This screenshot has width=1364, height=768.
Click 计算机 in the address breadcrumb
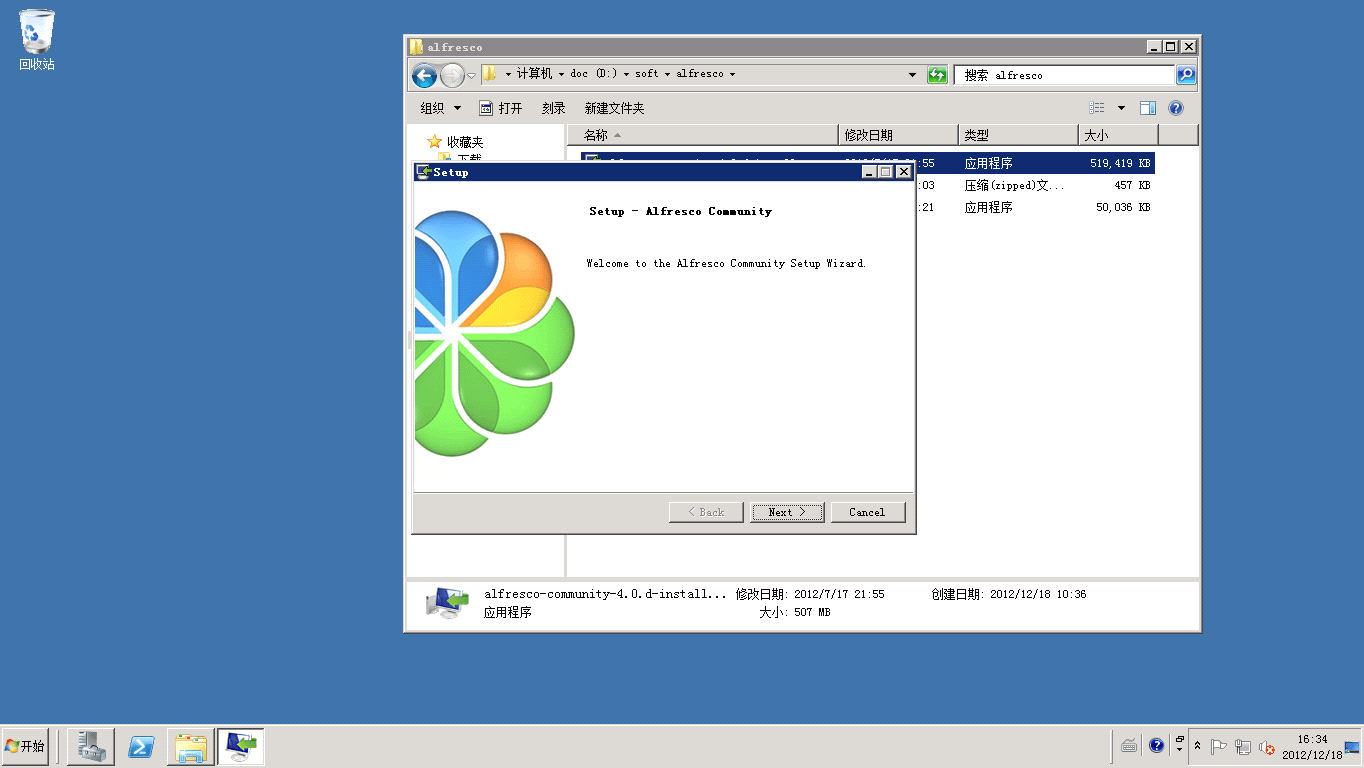point(535,74)
